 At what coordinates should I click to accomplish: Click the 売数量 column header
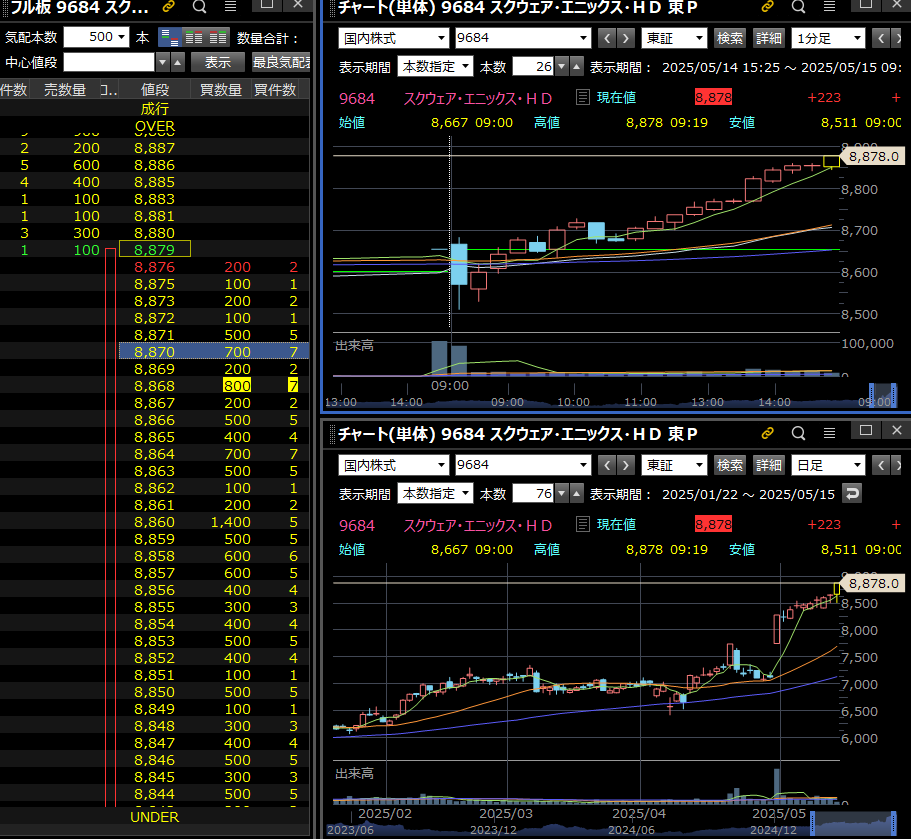[65, 90]
